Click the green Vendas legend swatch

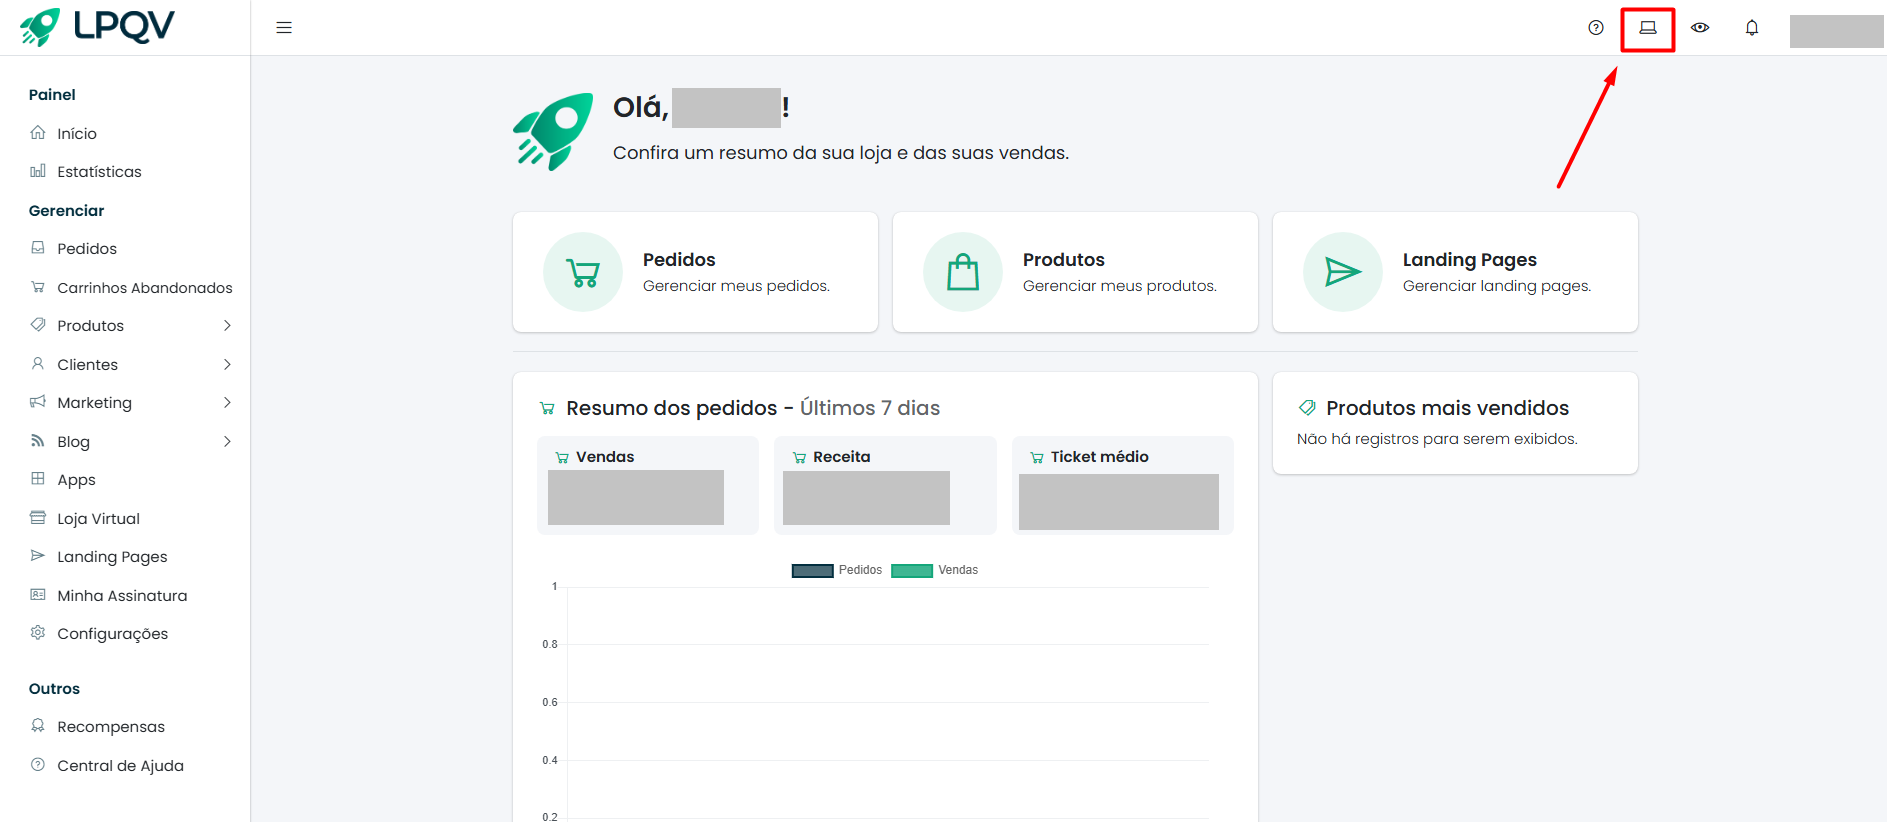click(x=911, y=570)
